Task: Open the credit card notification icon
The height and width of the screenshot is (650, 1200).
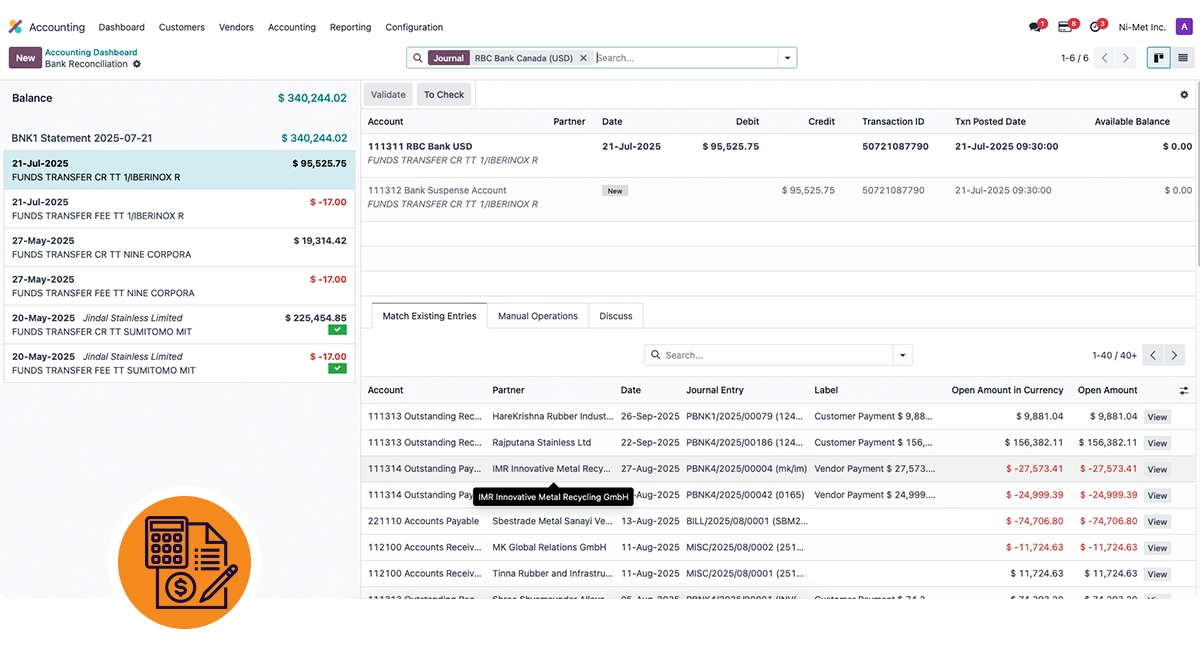Action: 1066,27
